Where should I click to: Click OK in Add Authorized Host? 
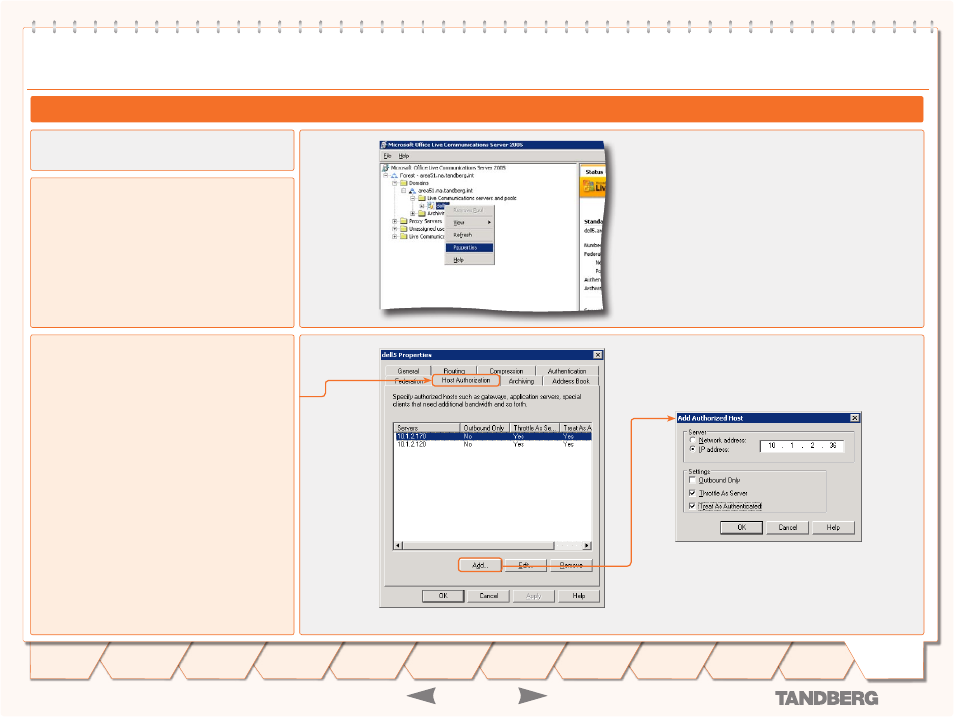tap(742, 528)
